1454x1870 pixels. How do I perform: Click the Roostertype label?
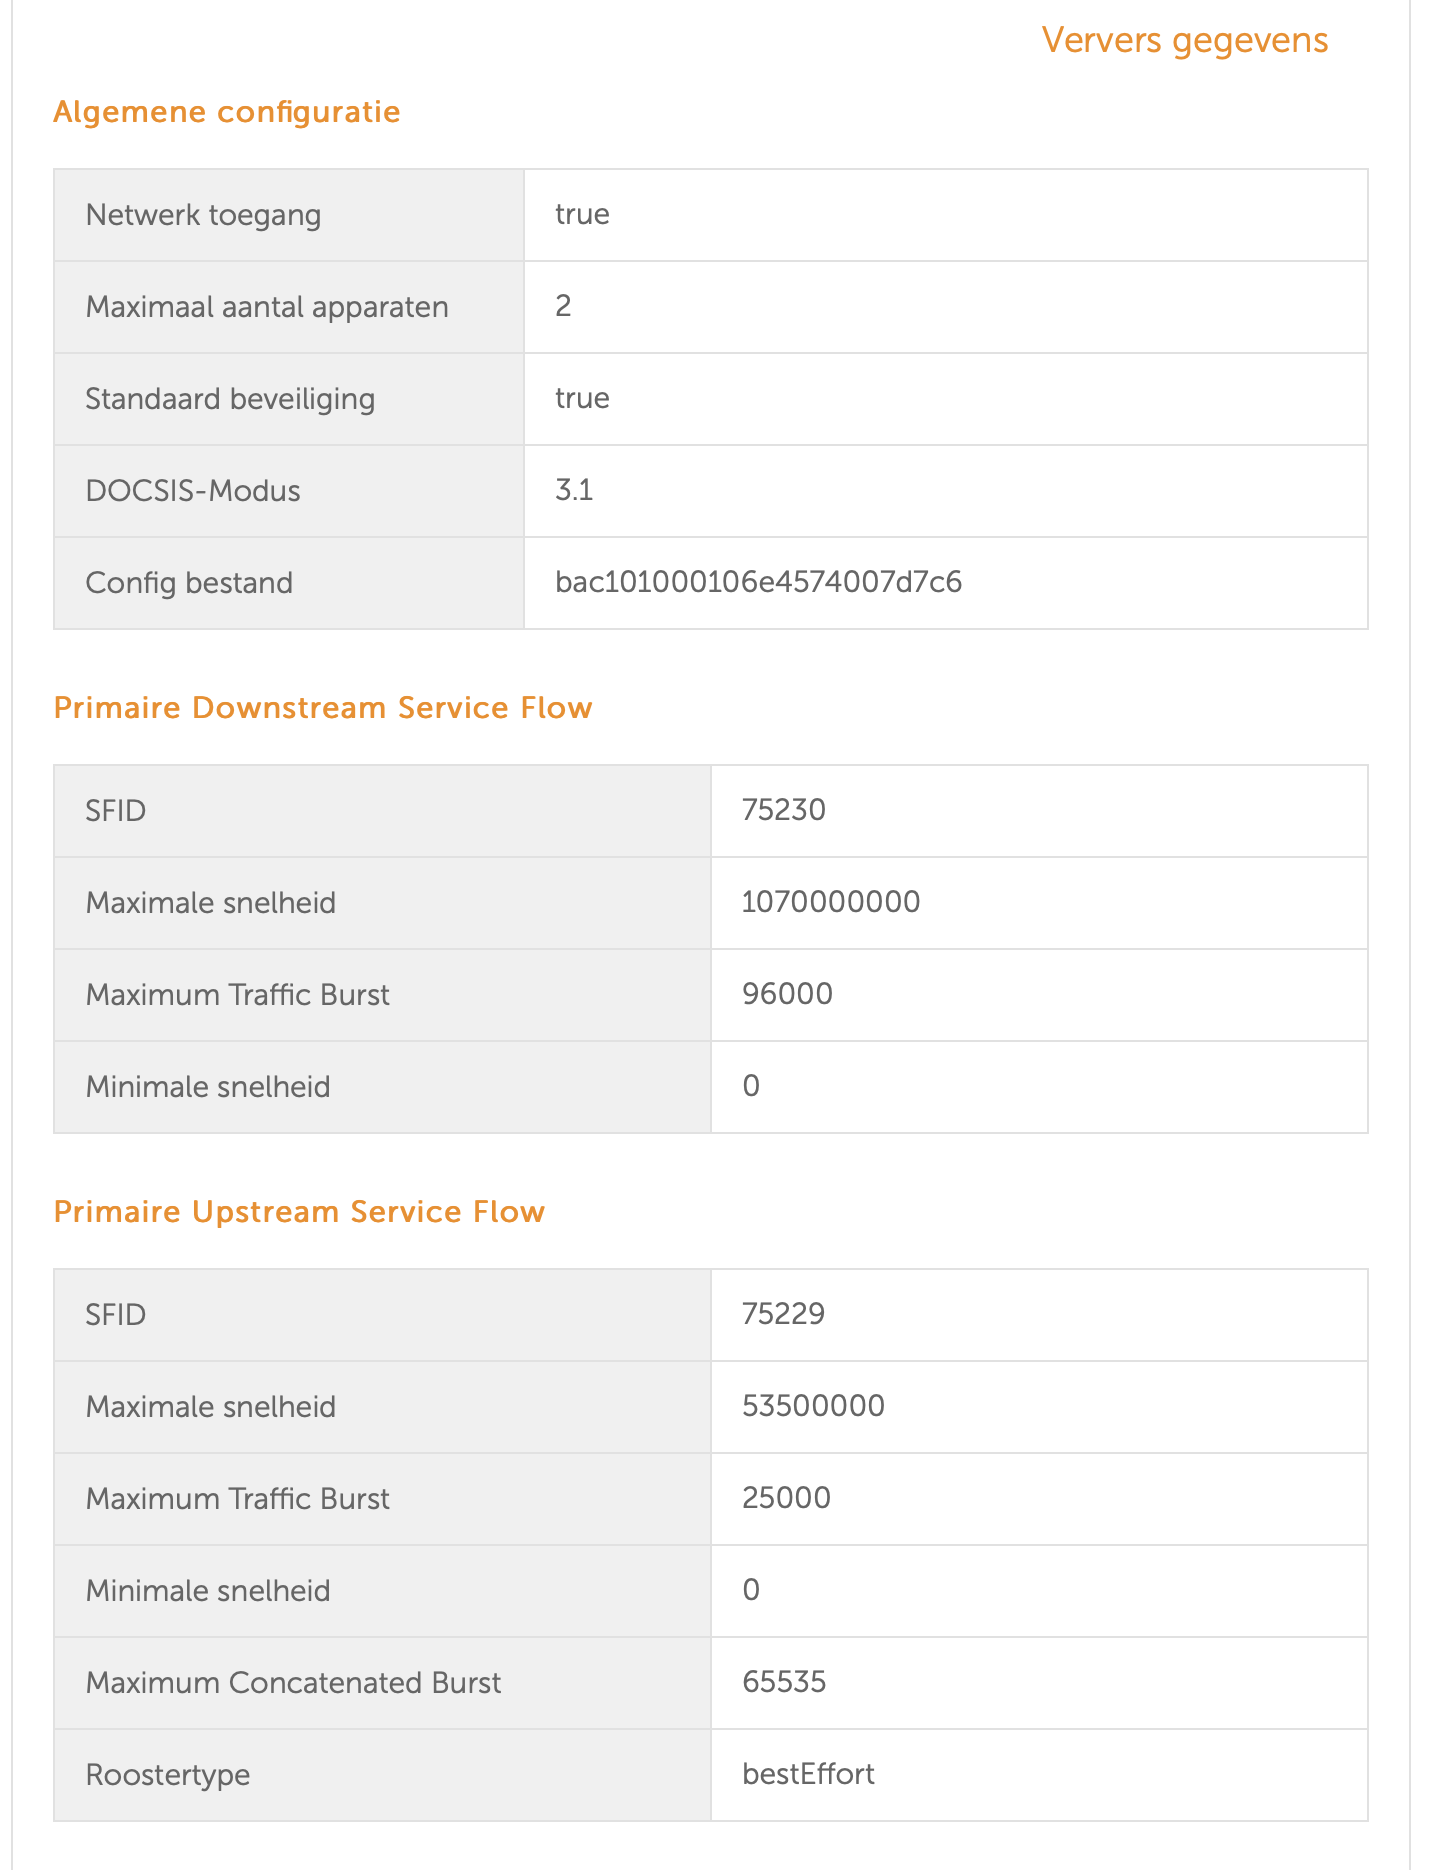(168, 1775)
